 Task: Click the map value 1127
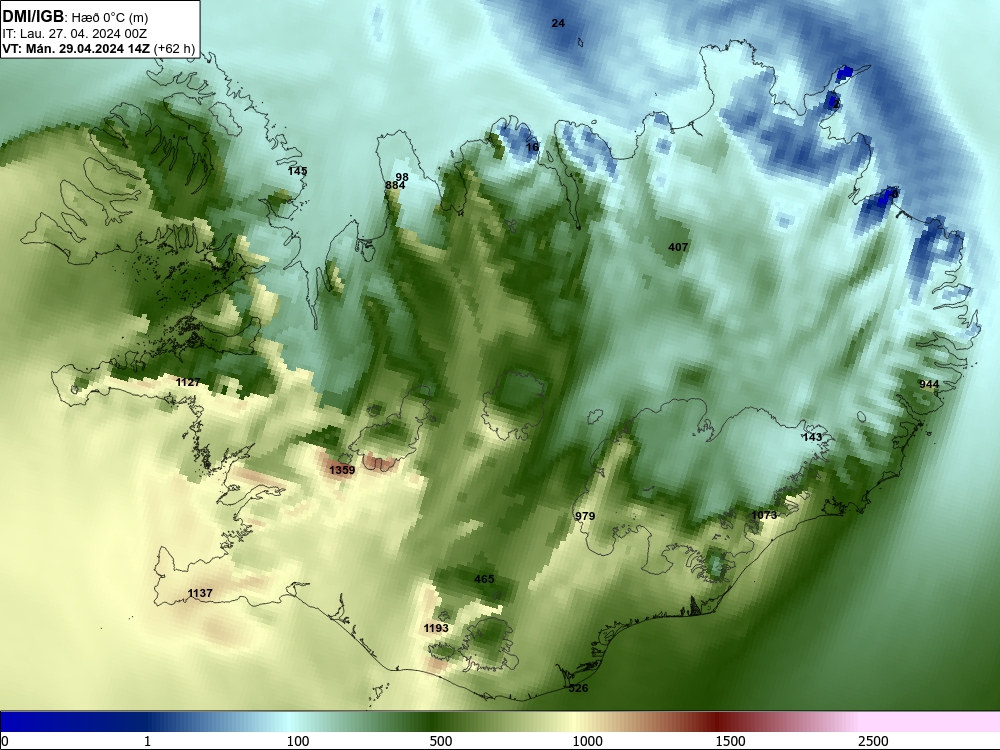(x=188, y=382)
